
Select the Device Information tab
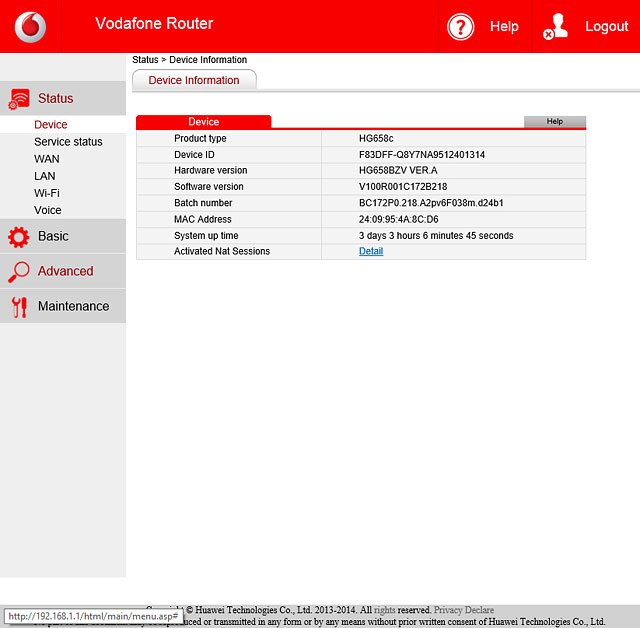coord(194,80)
